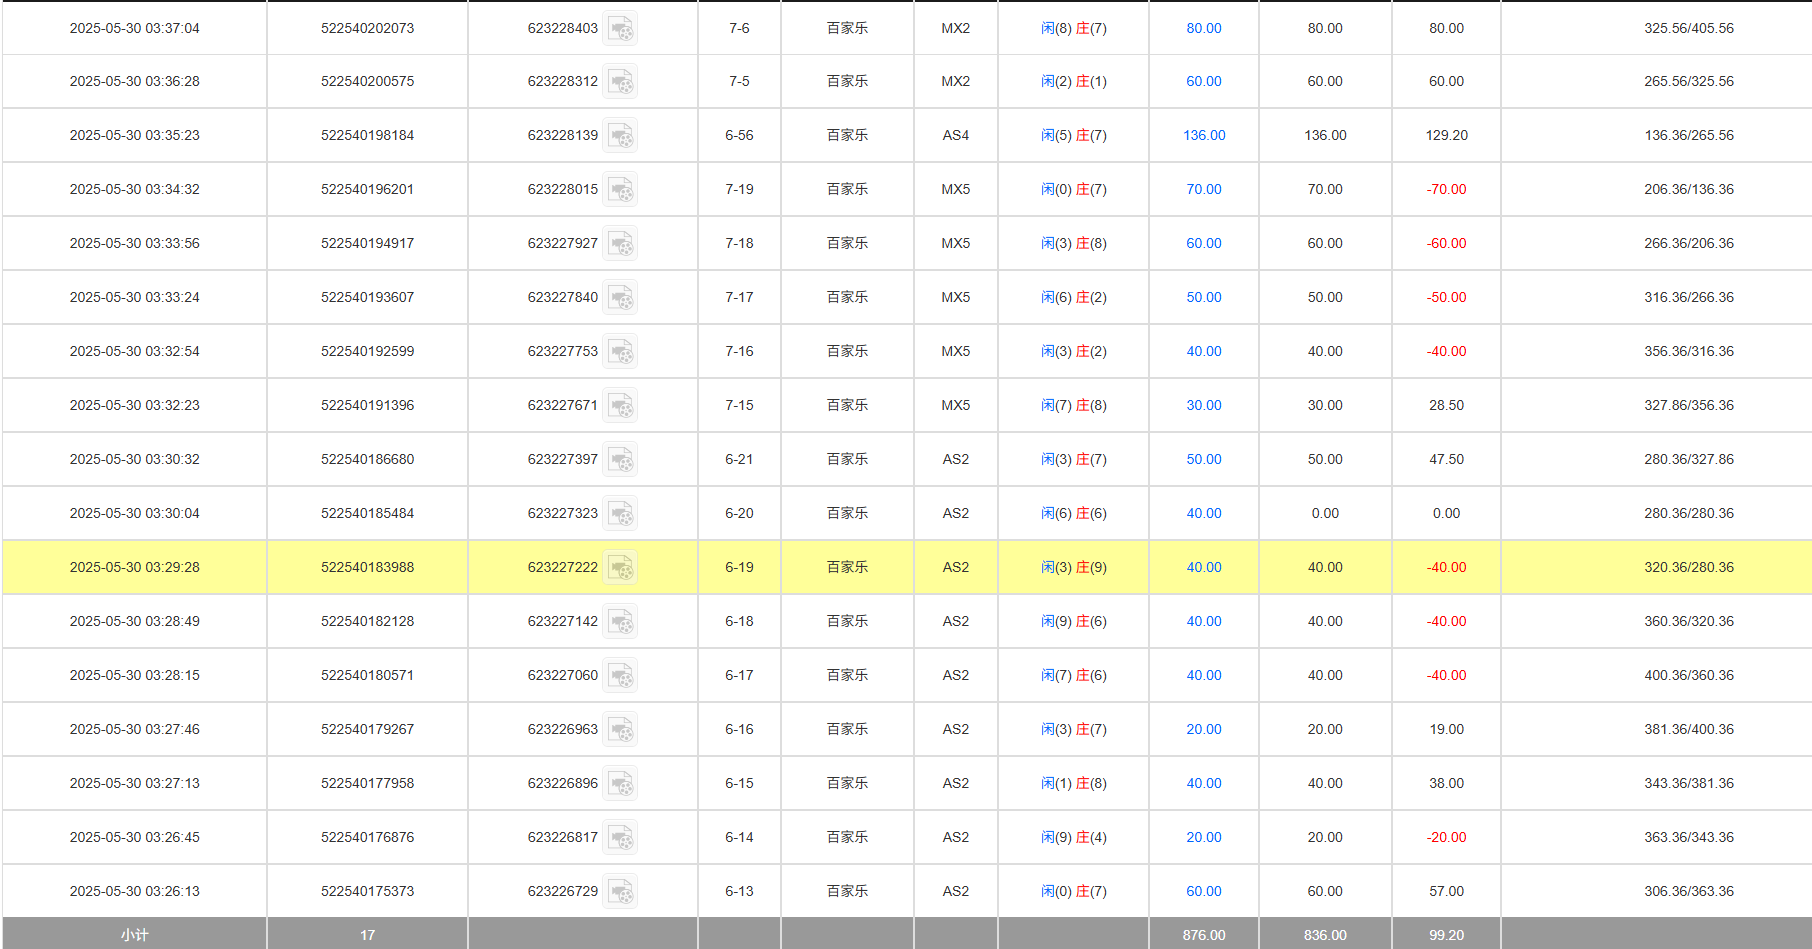Open blue 0.00-payout bet link for 6-20

coord(1204,513)
